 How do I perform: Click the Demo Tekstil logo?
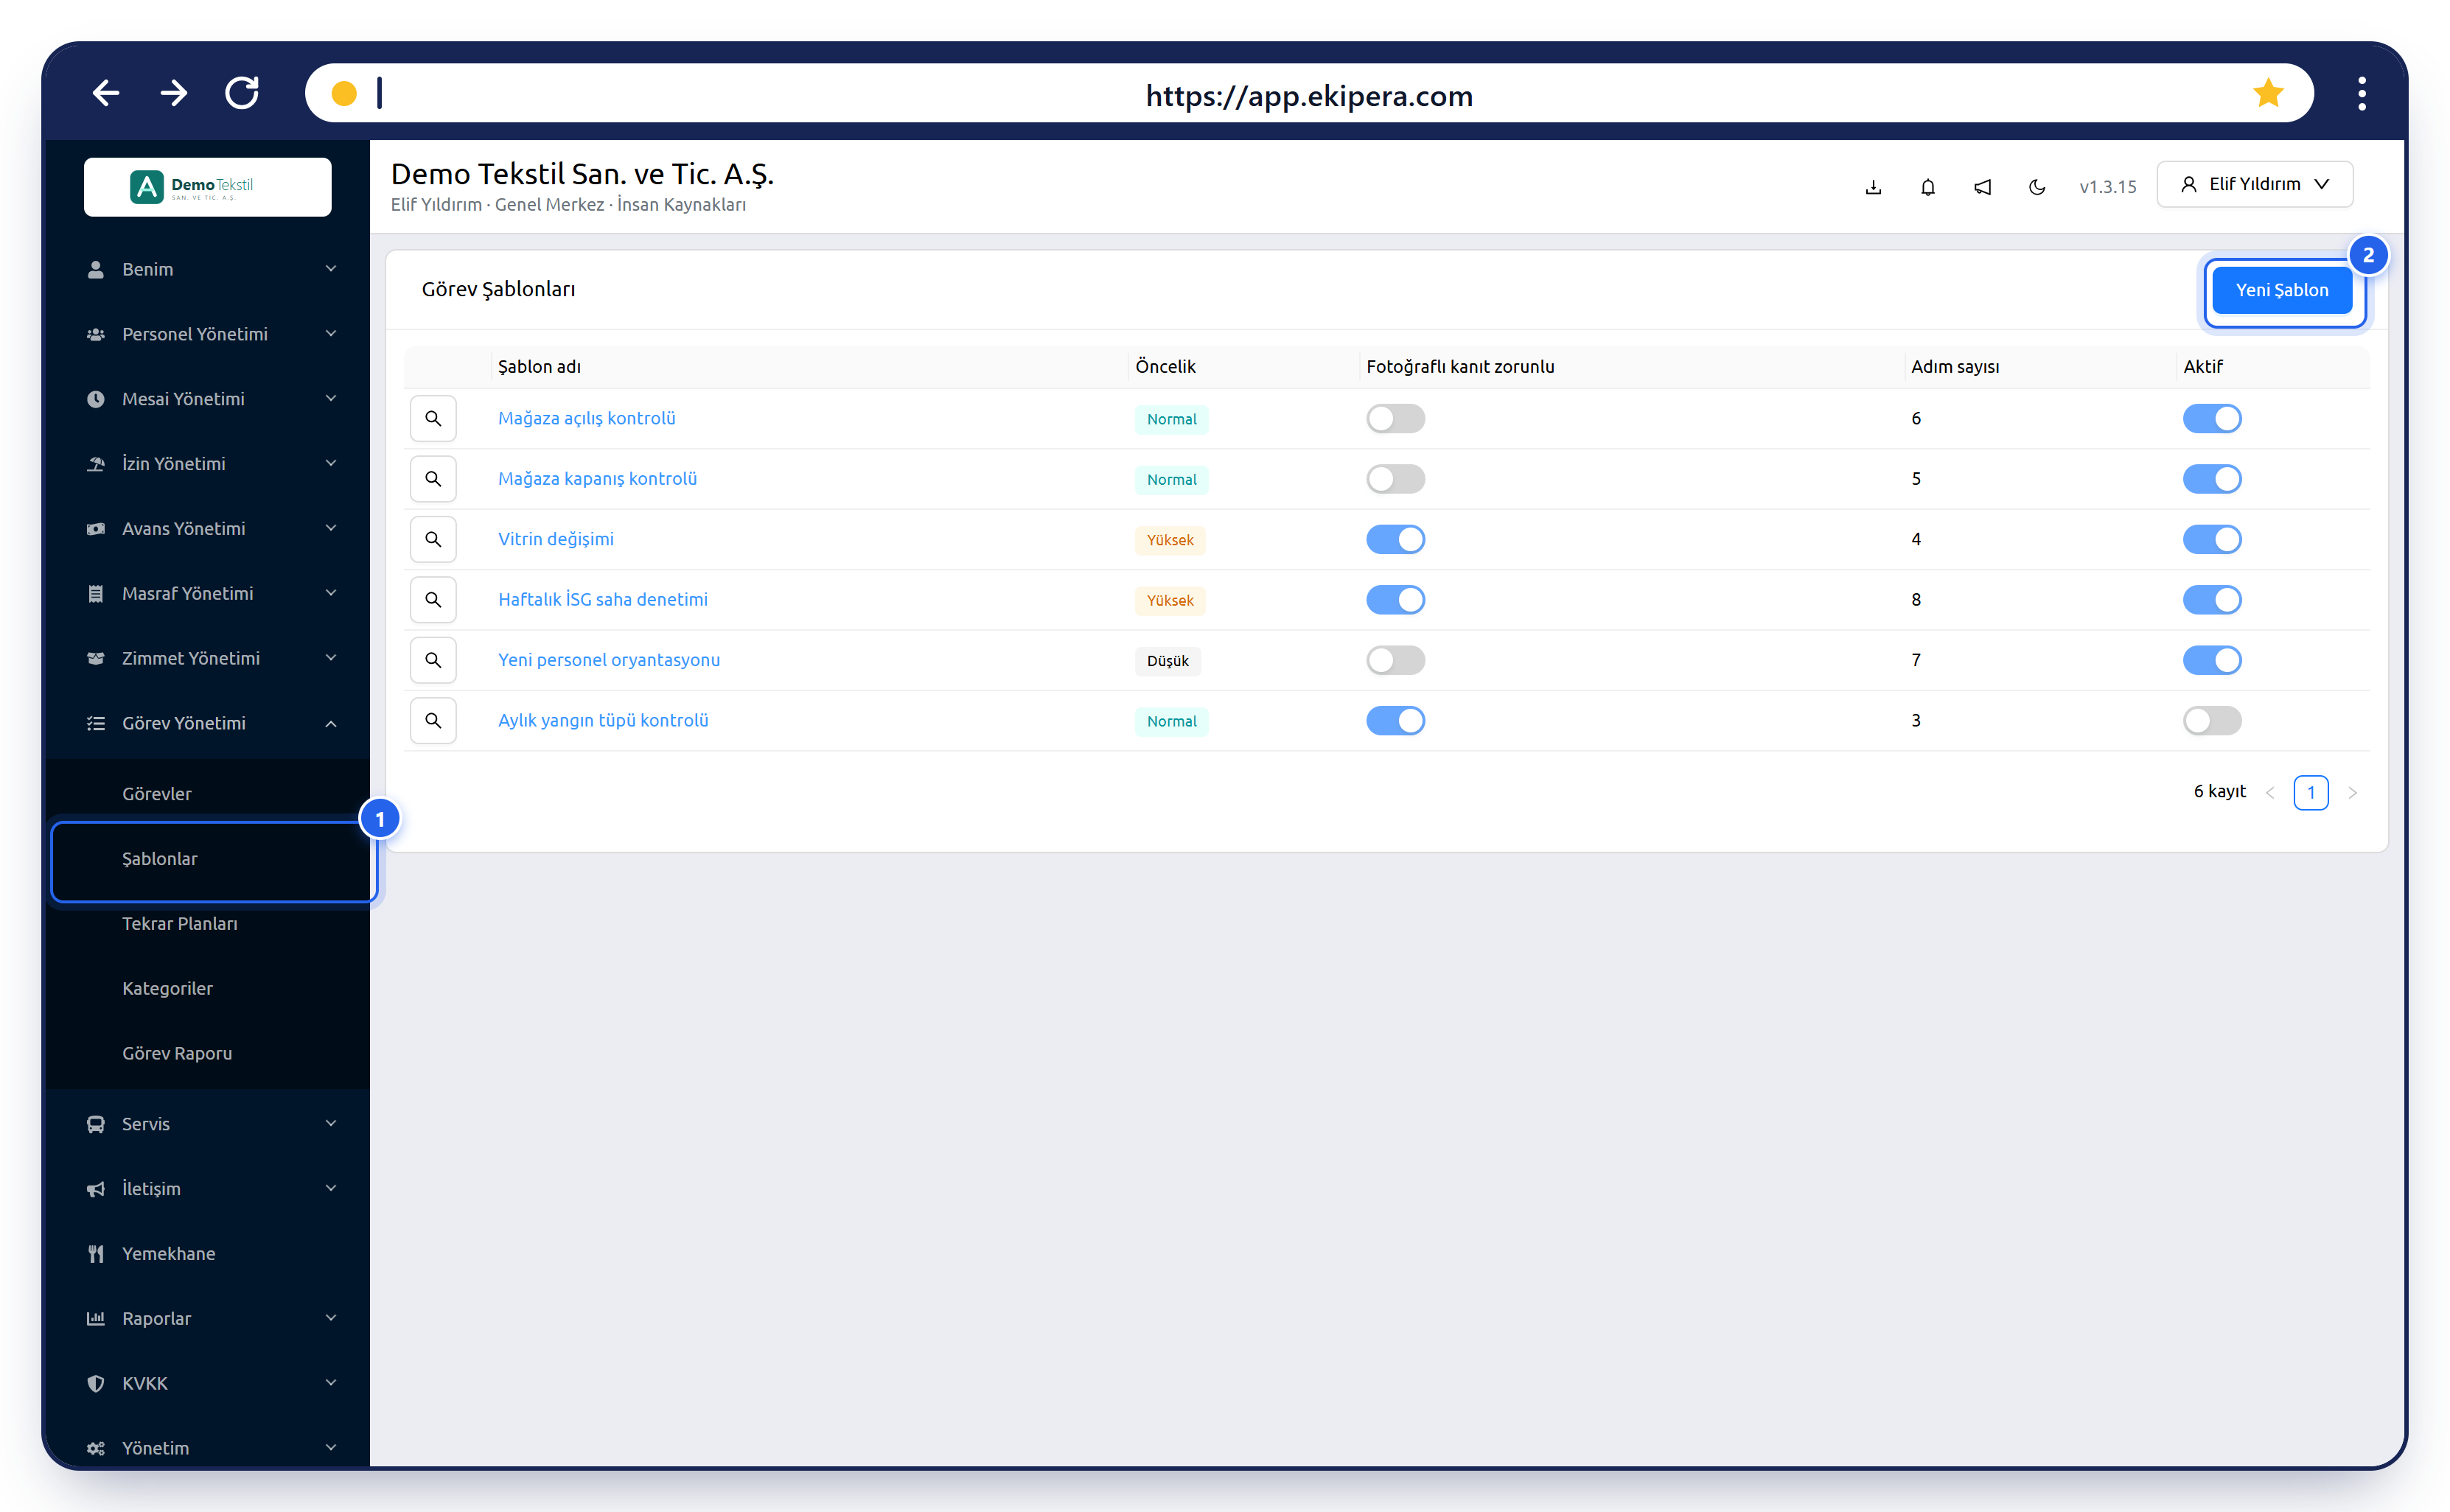207,187
